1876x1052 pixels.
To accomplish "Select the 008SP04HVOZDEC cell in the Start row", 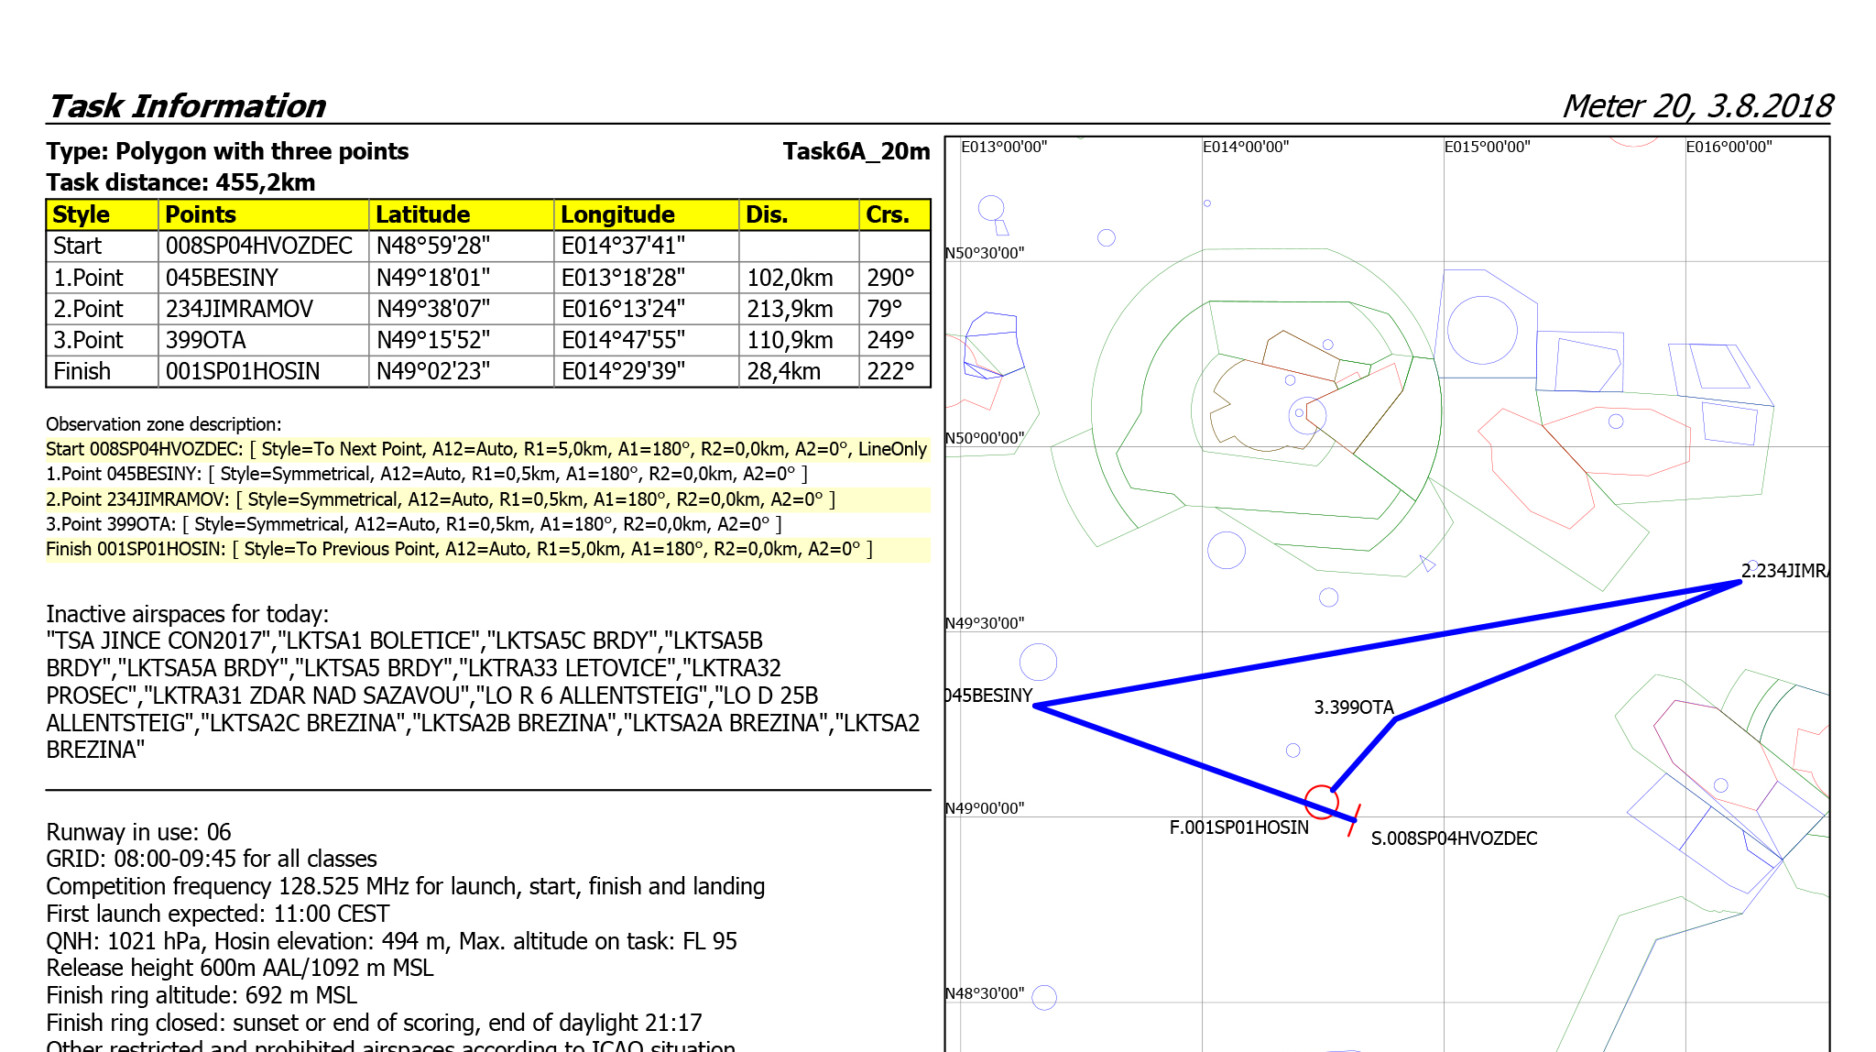I will click(258, 246).
